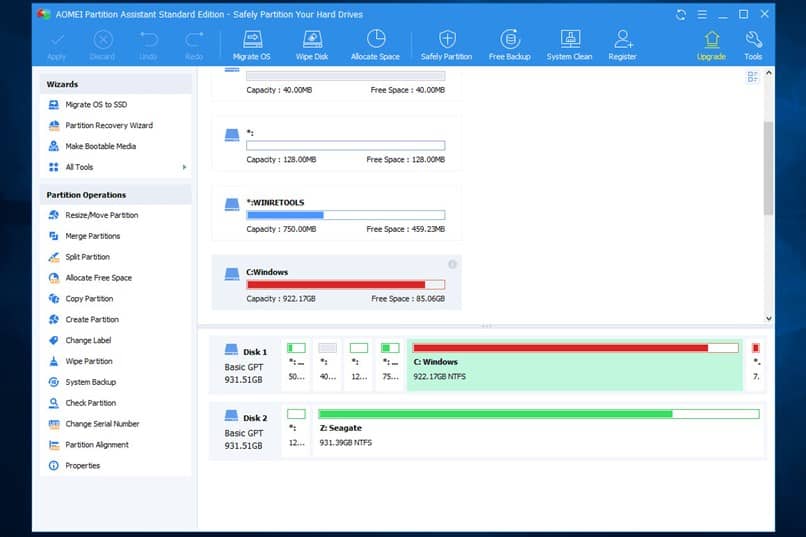Select Disk 1 last red partition 7.
The width and height of the screenshot is (806, 537).
pos(756,365)
